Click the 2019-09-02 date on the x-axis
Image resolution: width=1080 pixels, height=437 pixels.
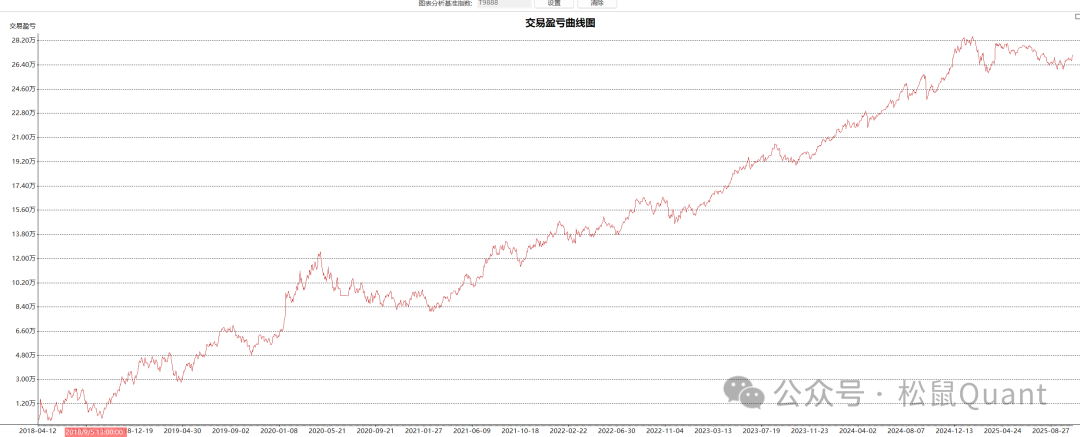click(230, 431)
